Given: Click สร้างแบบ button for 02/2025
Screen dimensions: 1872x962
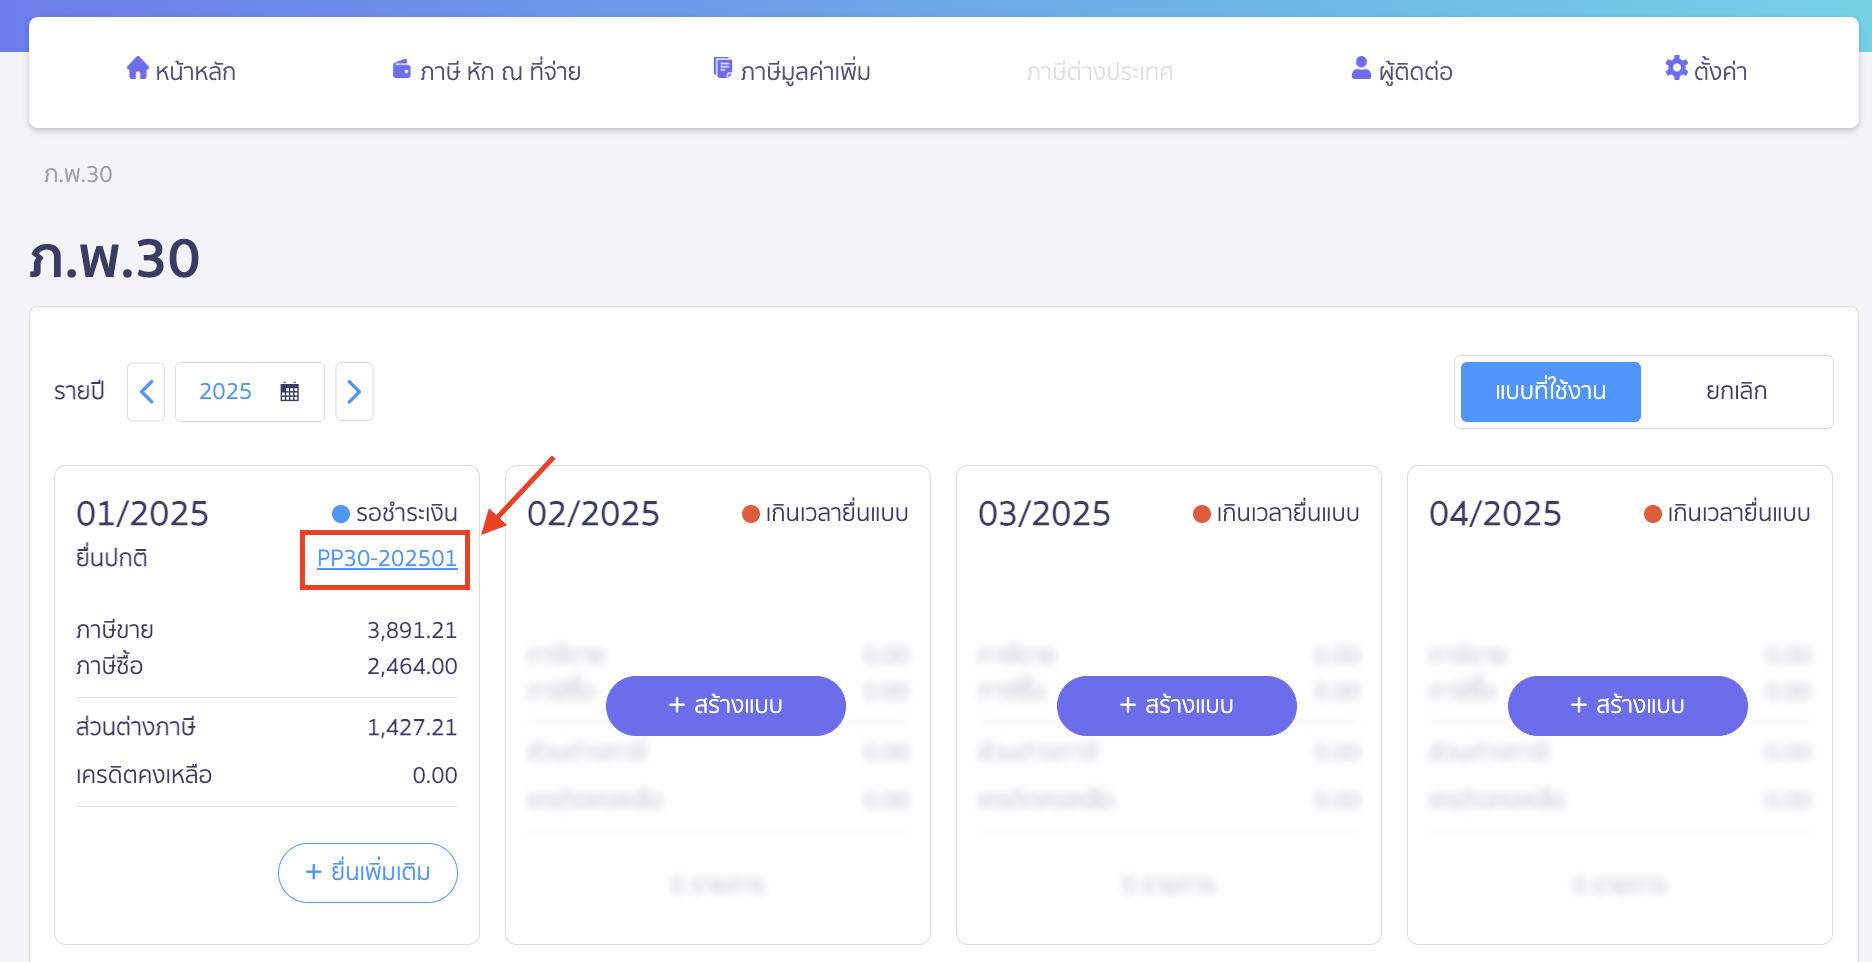Looking at the screenshot, I should tap(726, 706).
